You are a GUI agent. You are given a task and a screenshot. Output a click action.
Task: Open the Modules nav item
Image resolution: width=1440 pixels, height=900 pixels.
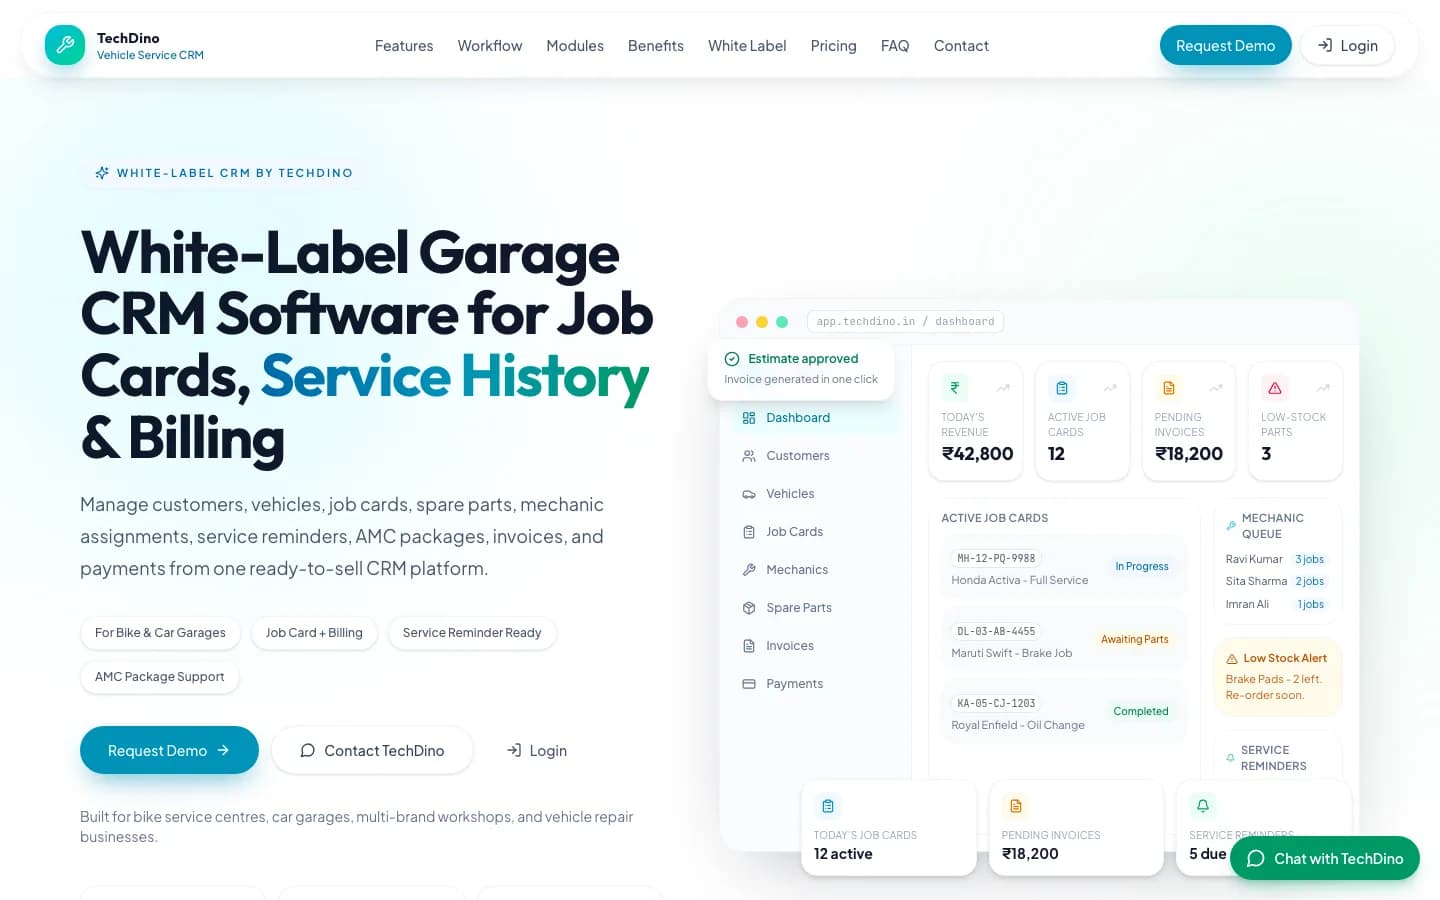[575, 46]
